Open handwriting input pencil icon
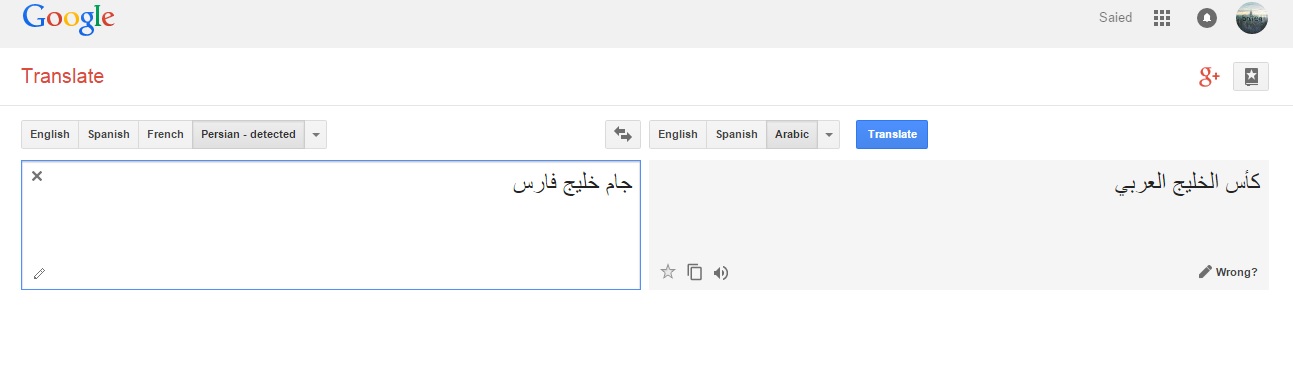1293x389 pixels. click(39, 273)
